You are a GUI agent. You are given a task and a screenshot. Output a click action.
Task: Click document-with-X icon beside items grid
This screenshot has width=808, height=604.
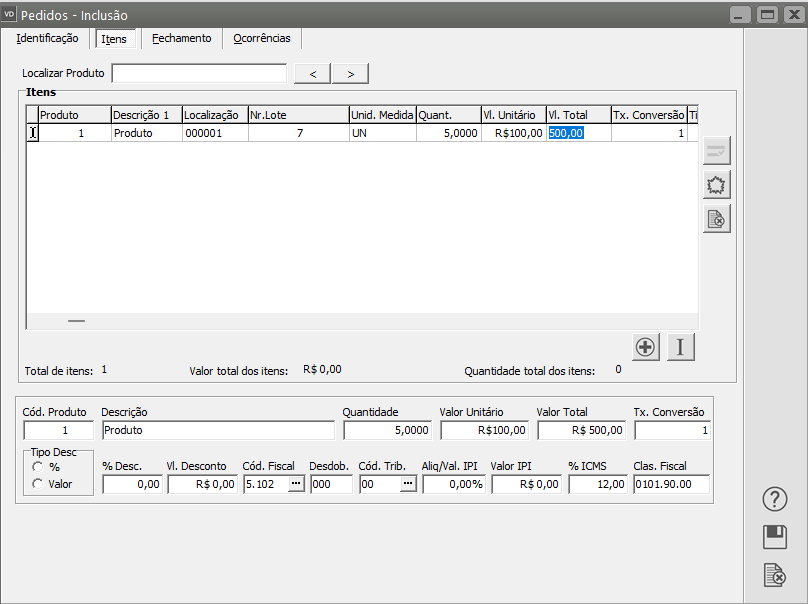(x=717, y=219)
